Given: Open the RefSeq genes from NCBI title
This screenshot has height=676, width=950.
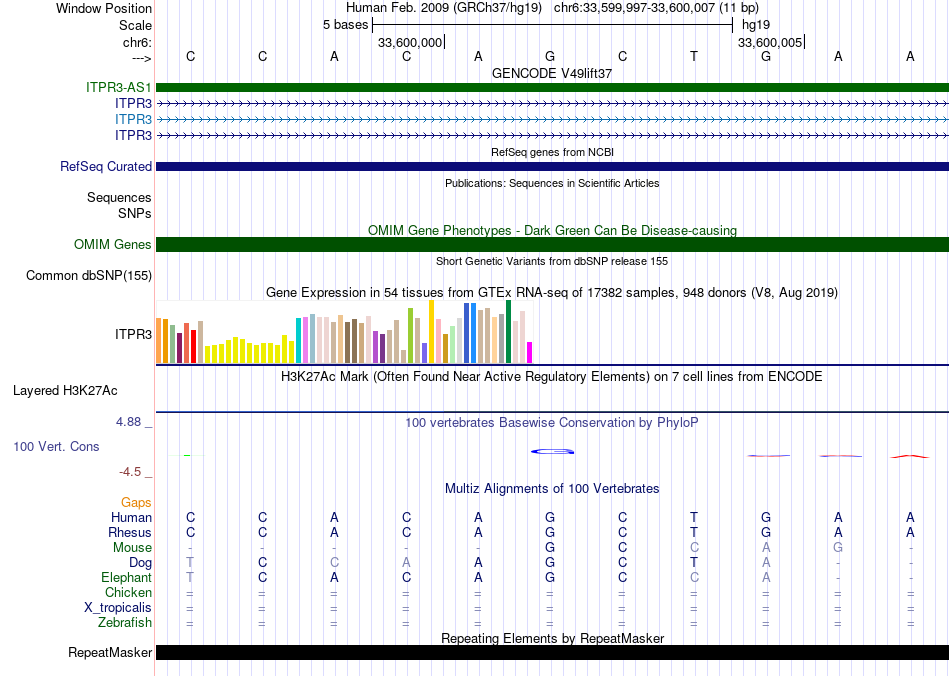Looking at the screenshot, I should pyautogui.click(x=552, y=152).
